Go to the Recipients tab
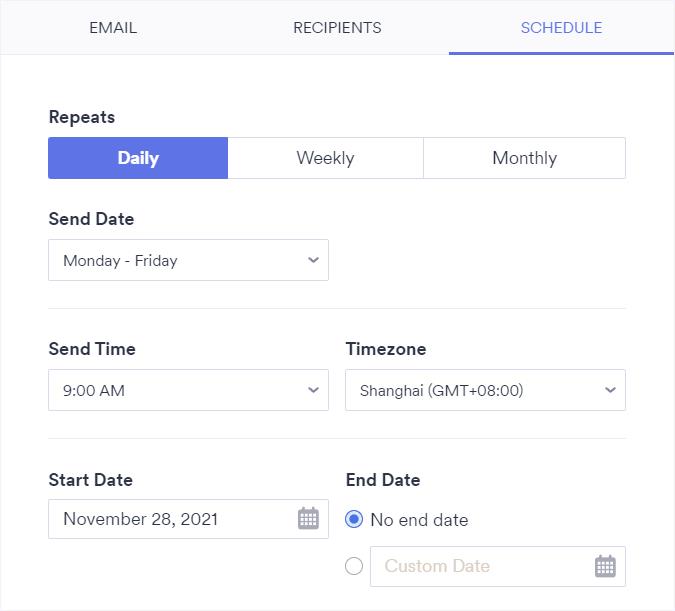 pos(337,27)
